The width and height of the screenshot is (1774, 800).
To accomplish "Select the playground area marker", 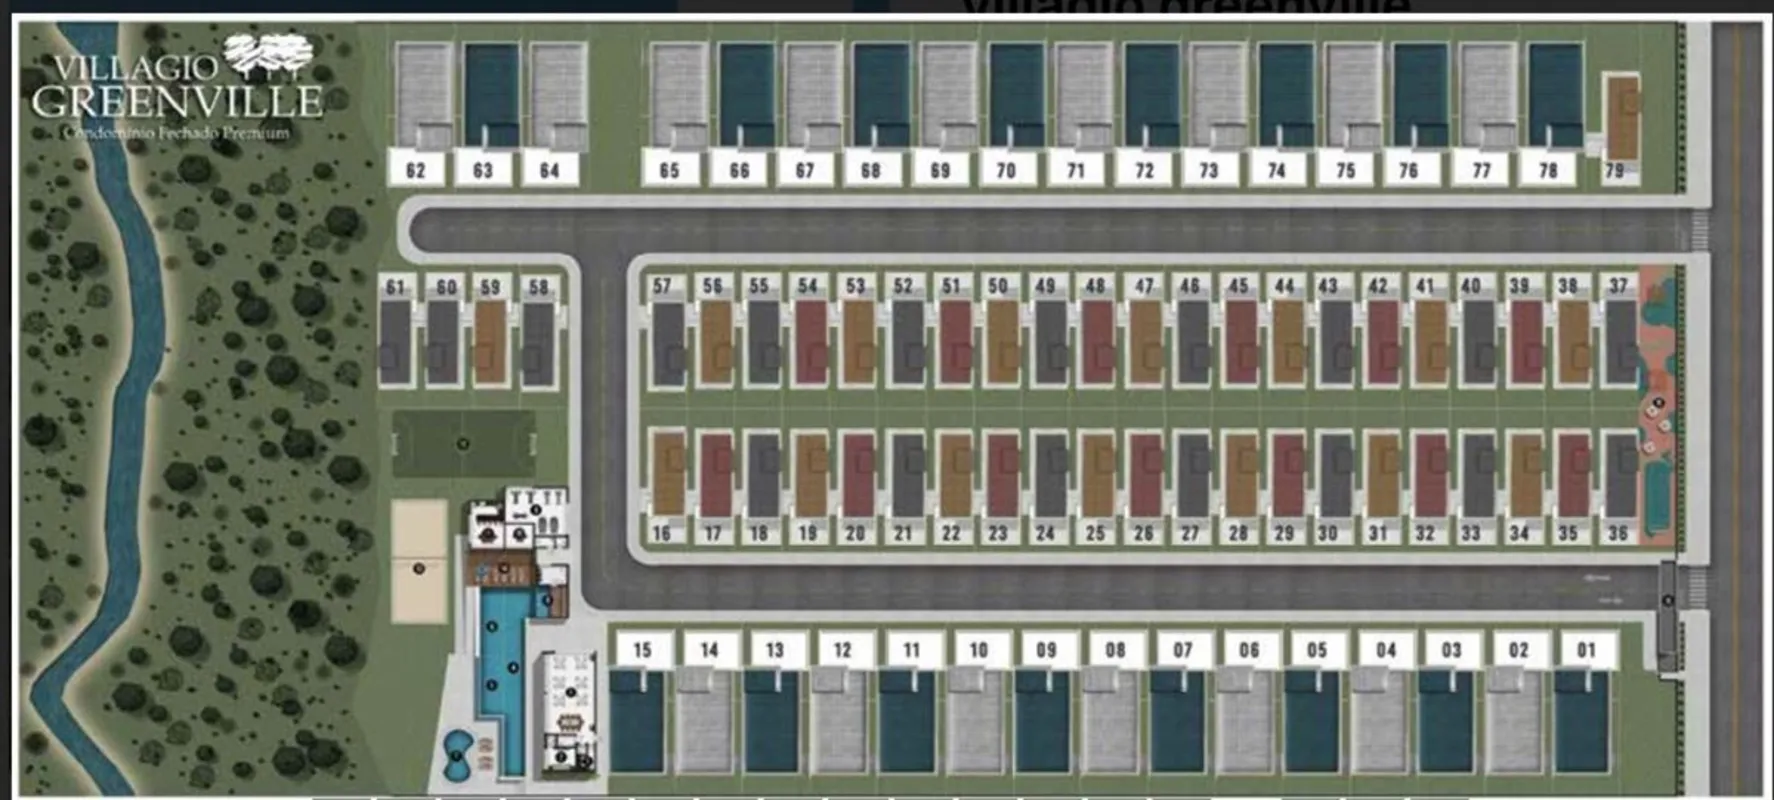I will (x=1659, y=403).
